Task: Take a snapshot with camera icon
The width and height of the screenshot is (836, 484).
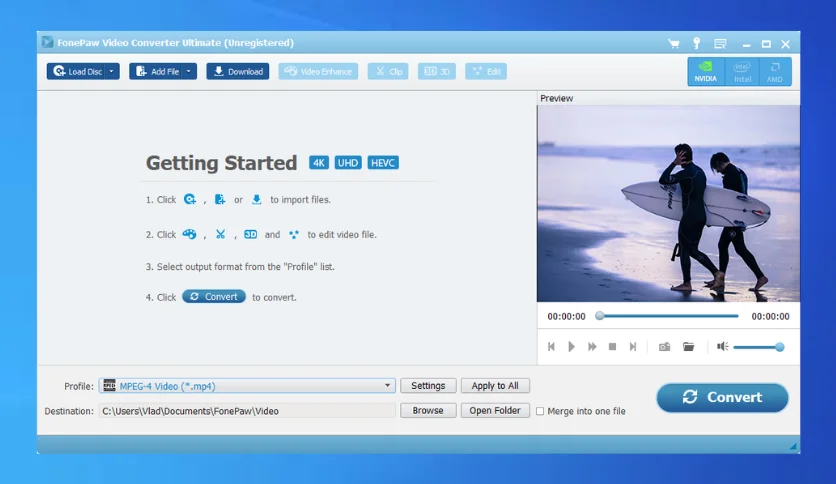Action: click(664, 347)
